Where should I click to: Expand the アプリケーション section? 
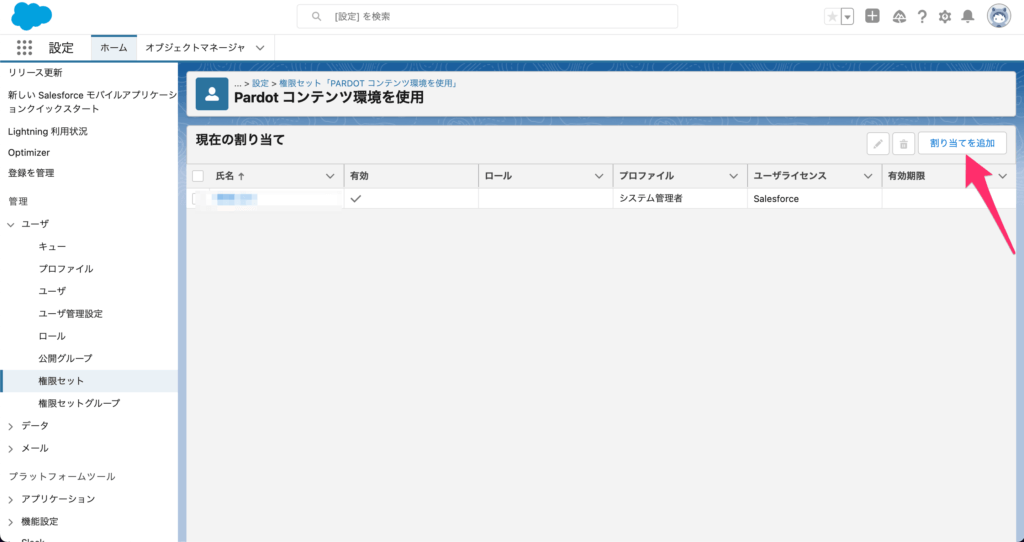click(10, 500)
